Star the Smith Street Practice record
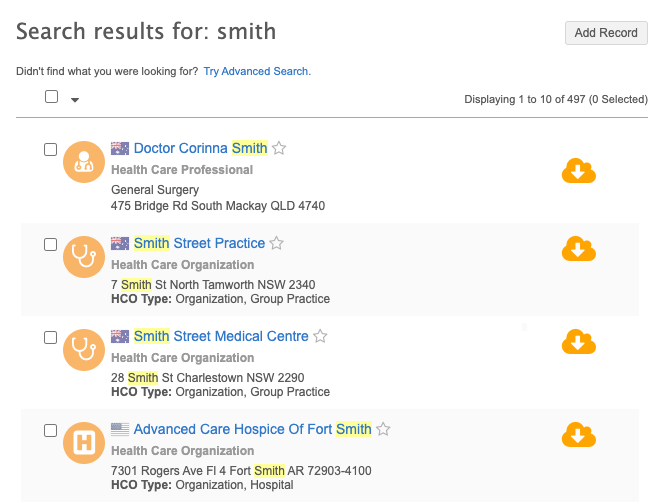Viewport: 667px width, 503px height. (277, 243)
